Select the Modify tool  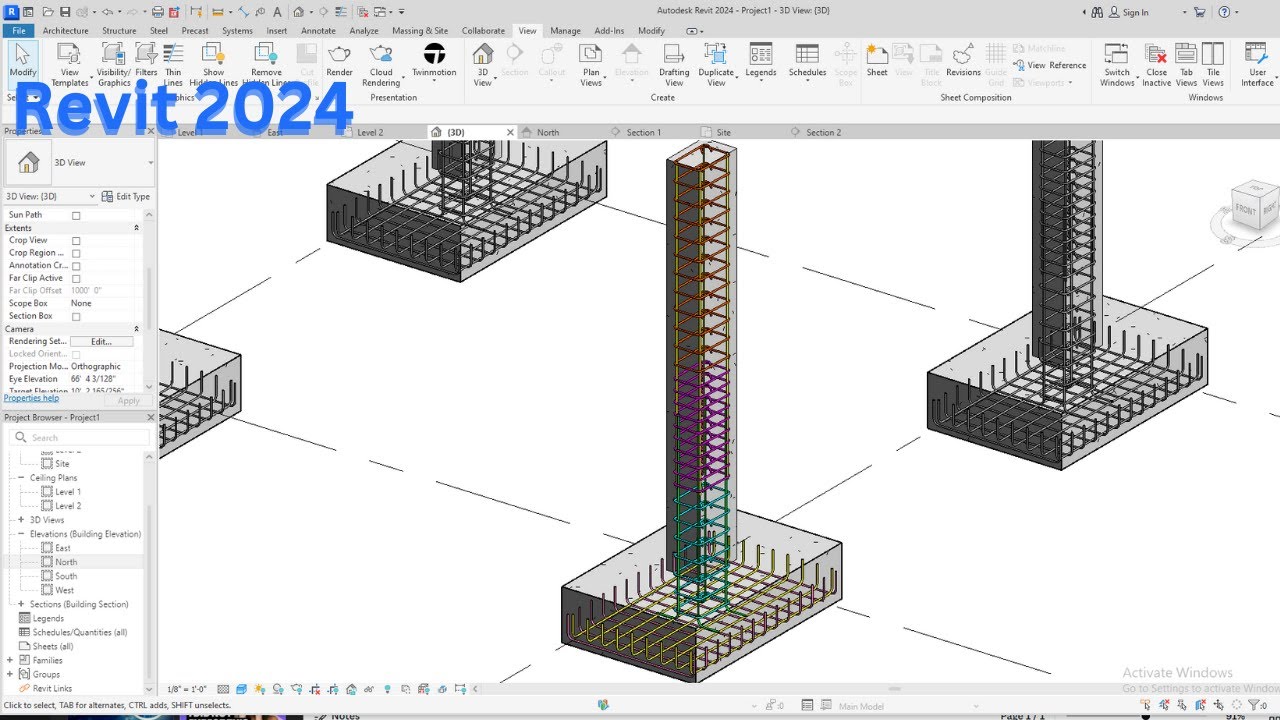[x=22, y=62]
